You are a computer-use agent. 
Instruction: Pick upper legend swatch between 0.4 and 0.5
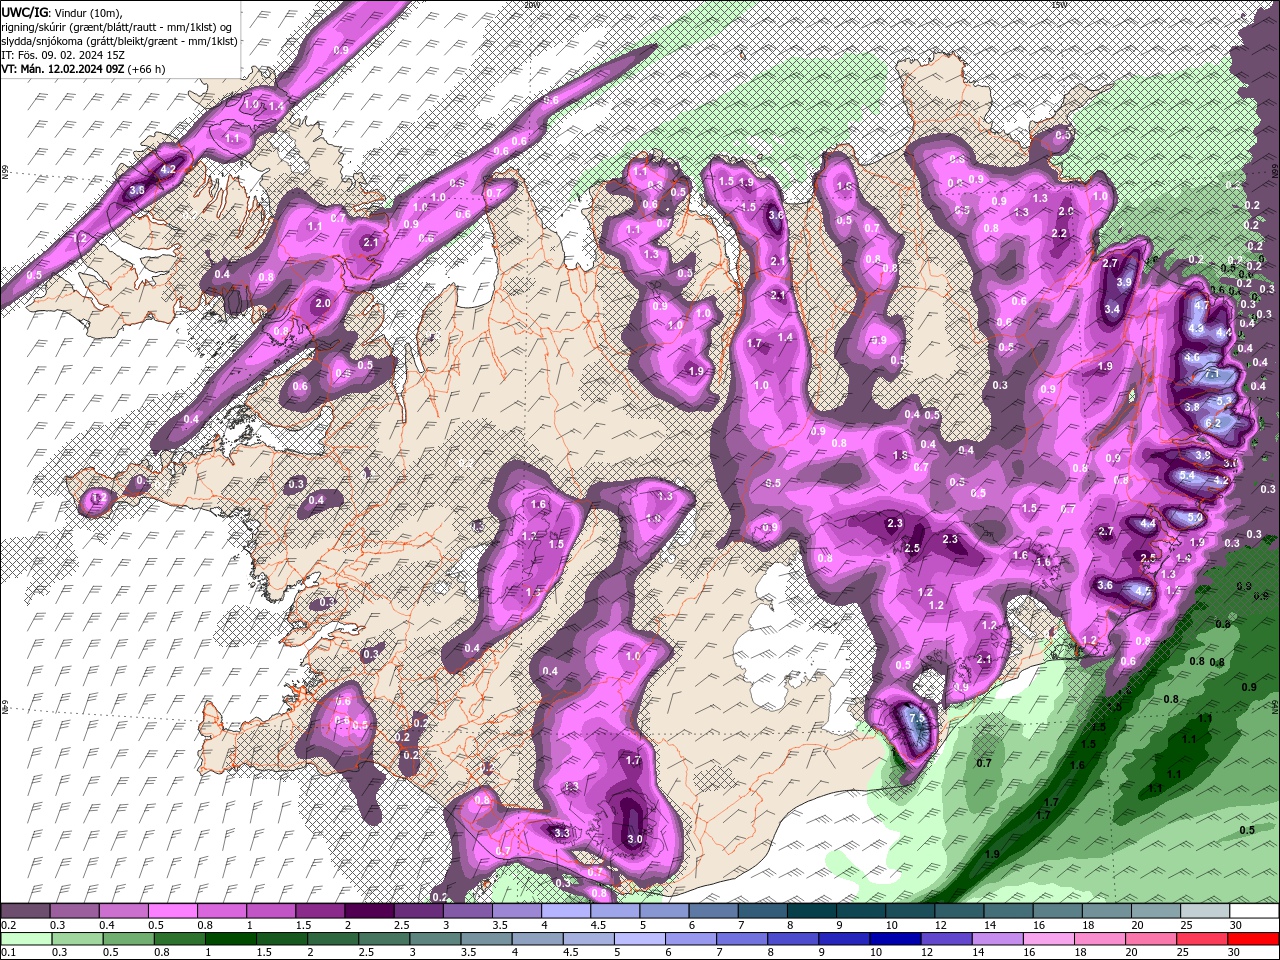pyautogui.click(x=124, y=910)
